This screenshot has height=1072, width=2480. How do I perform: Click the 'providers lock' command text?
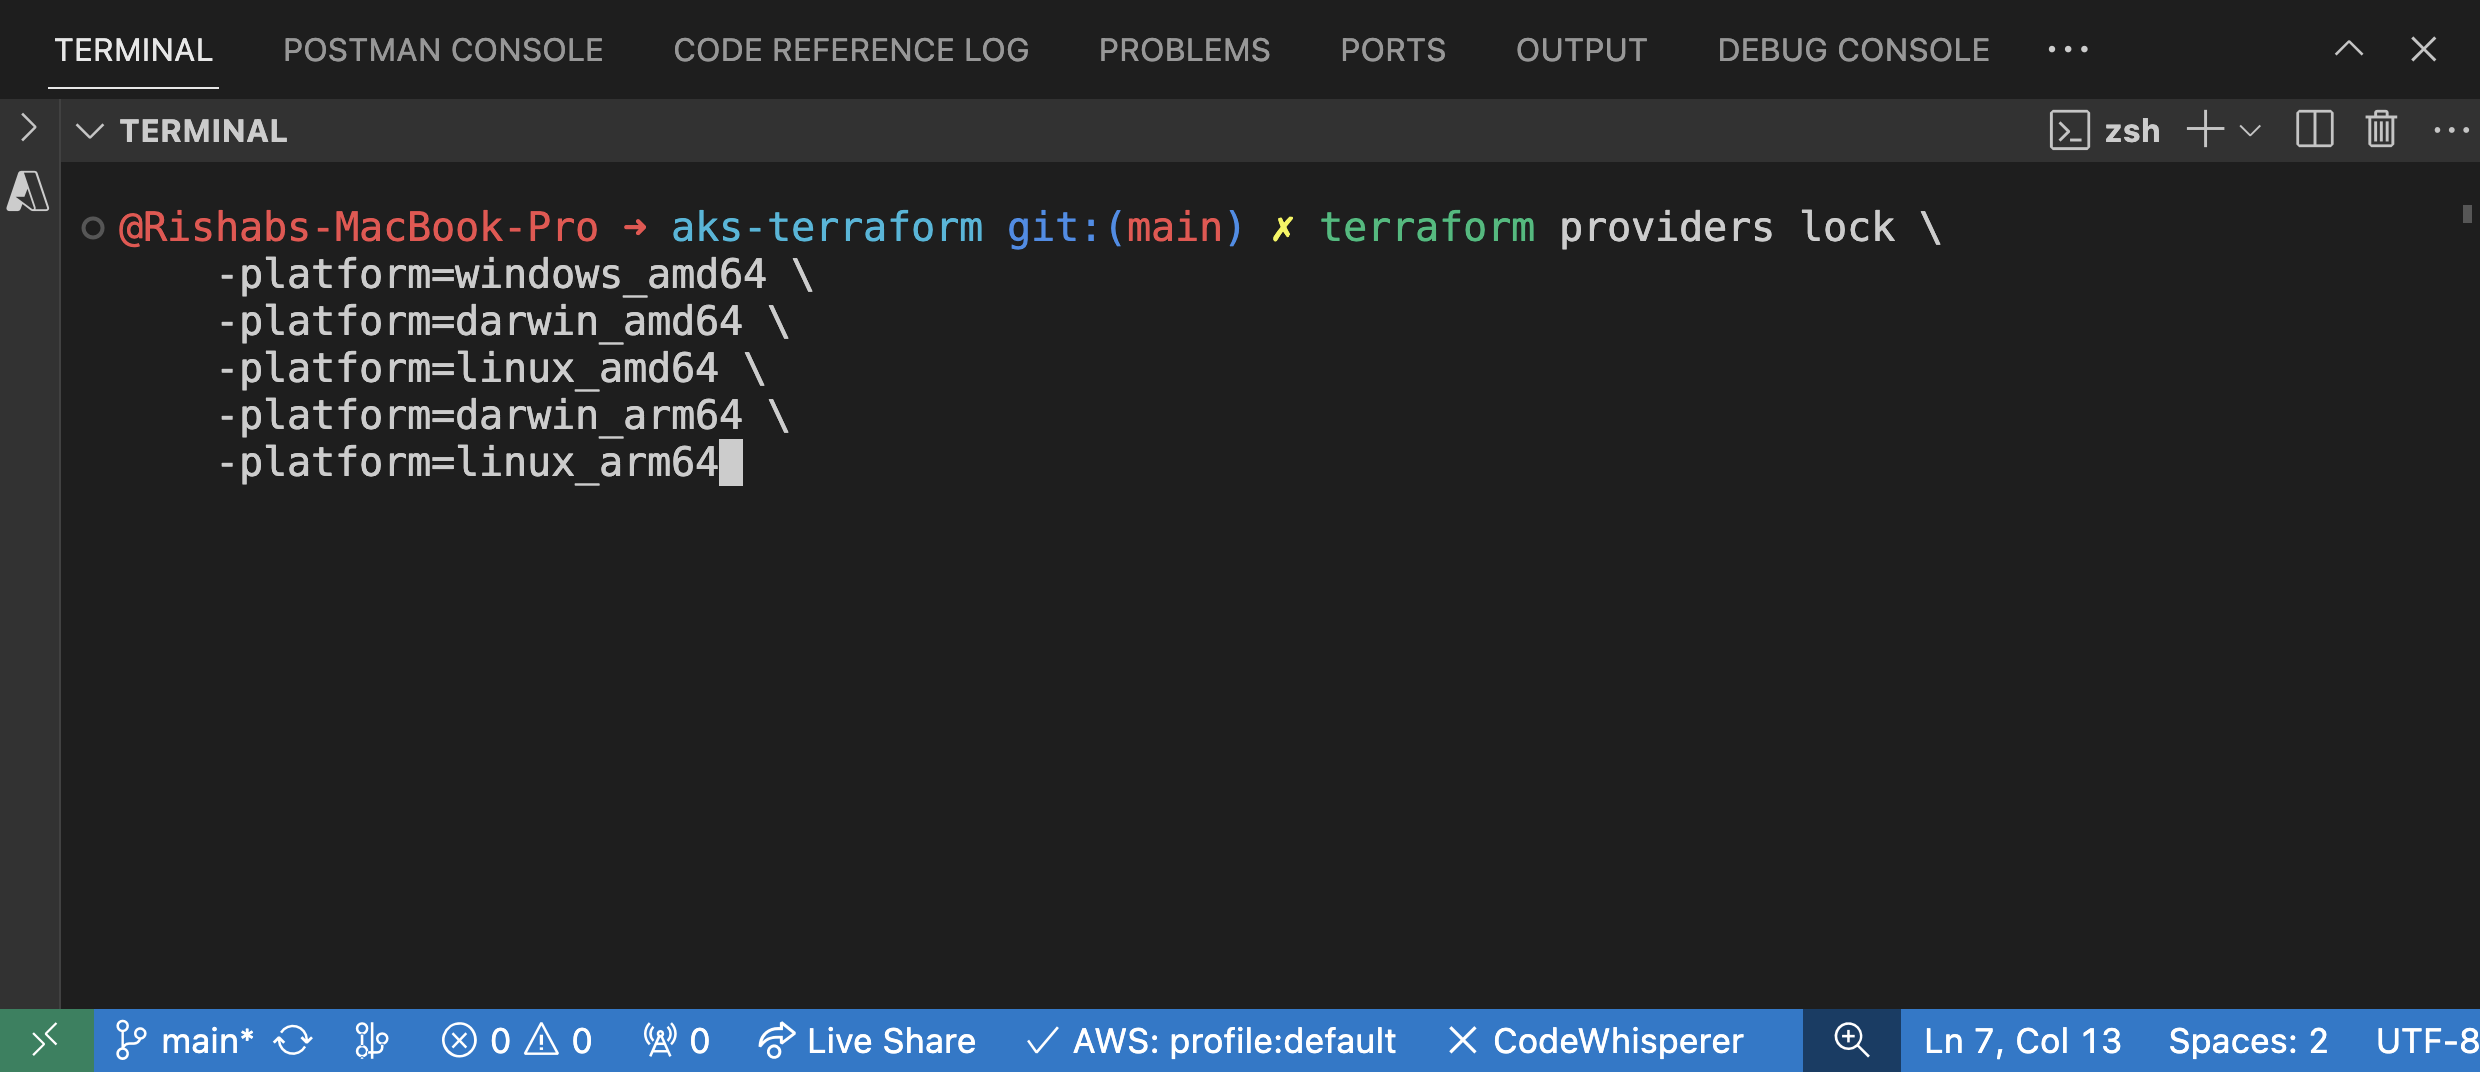(x=1727, y=228)
